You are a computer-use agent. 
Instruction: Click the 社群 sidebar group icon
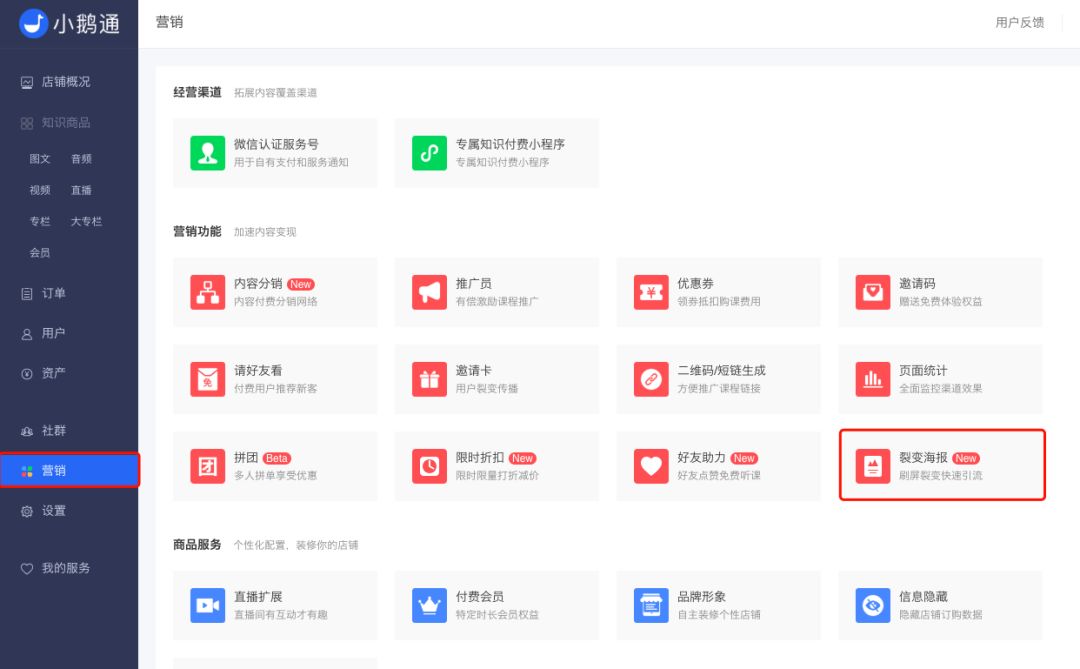pos(27,431)
